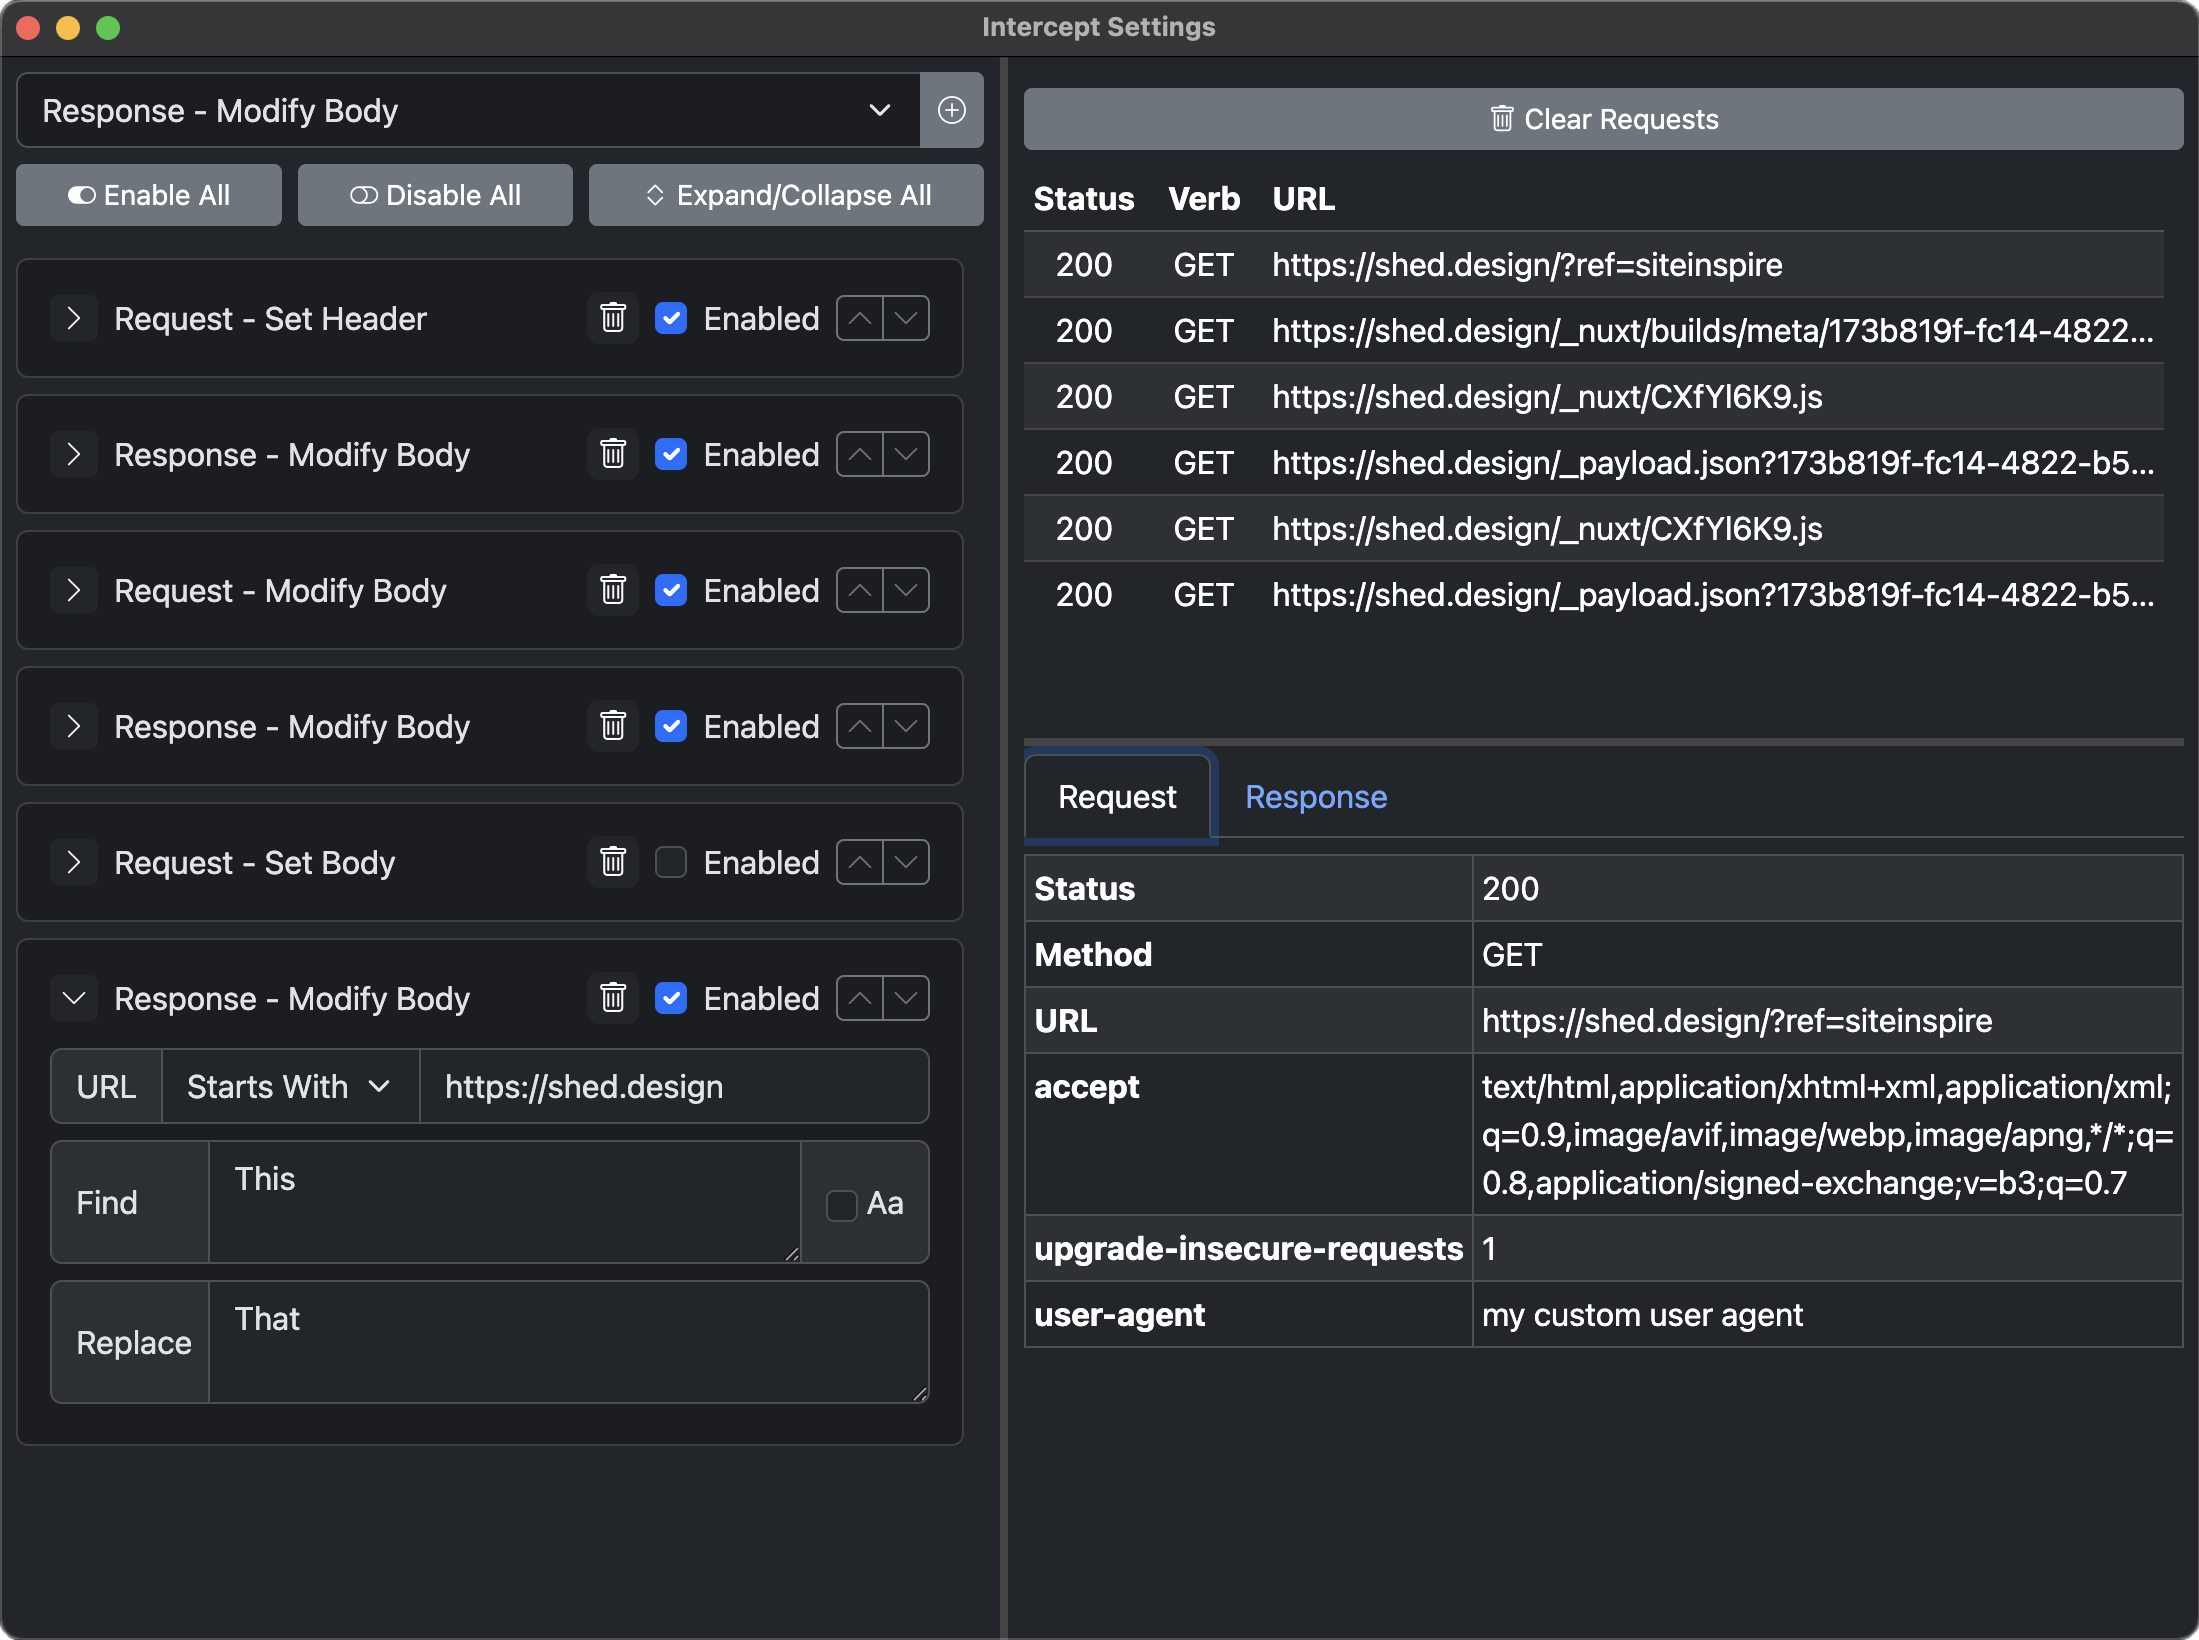Enable the "Request - Set Body" rule
The height and width of the screenshot is (1640, 2199).
671,862
